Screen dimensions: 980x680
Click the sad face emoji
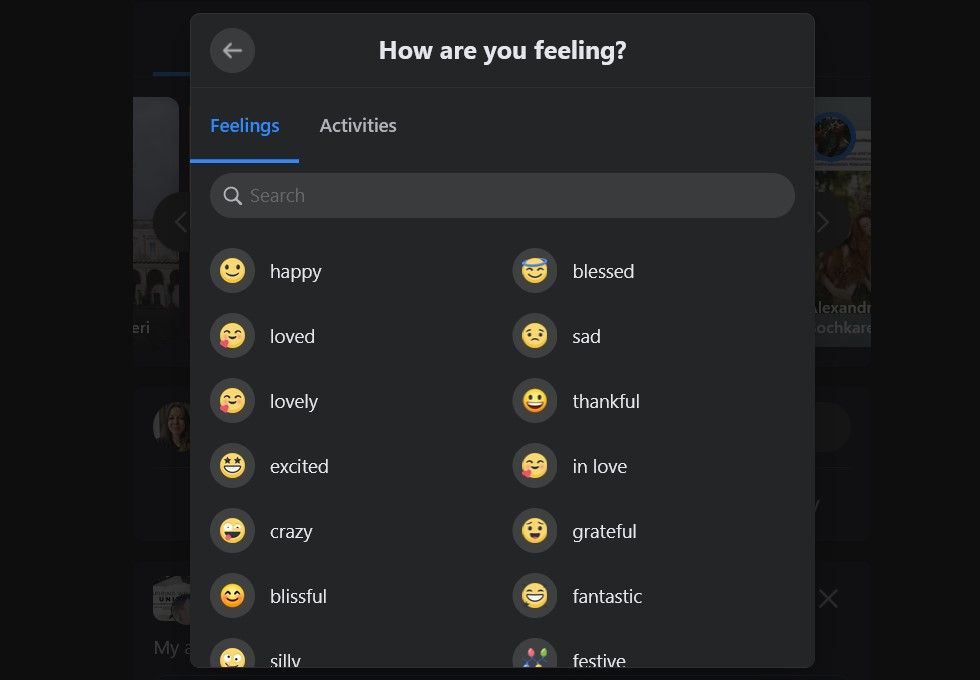tap(535, 336)
